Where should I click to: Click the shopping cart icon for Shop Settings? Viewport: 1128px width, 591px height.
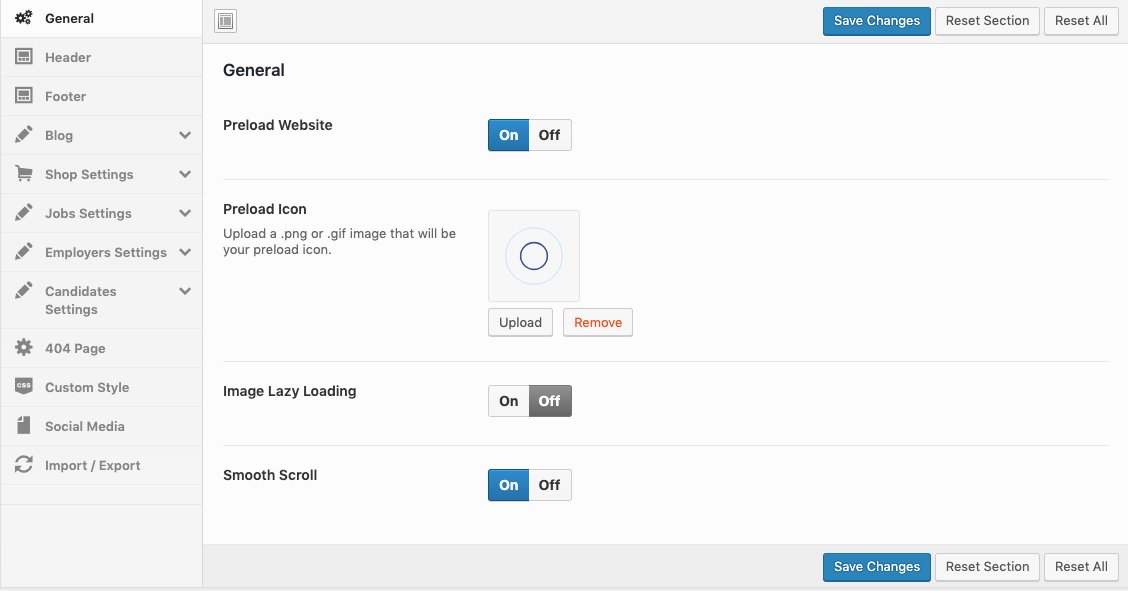(x=24, y=174)
